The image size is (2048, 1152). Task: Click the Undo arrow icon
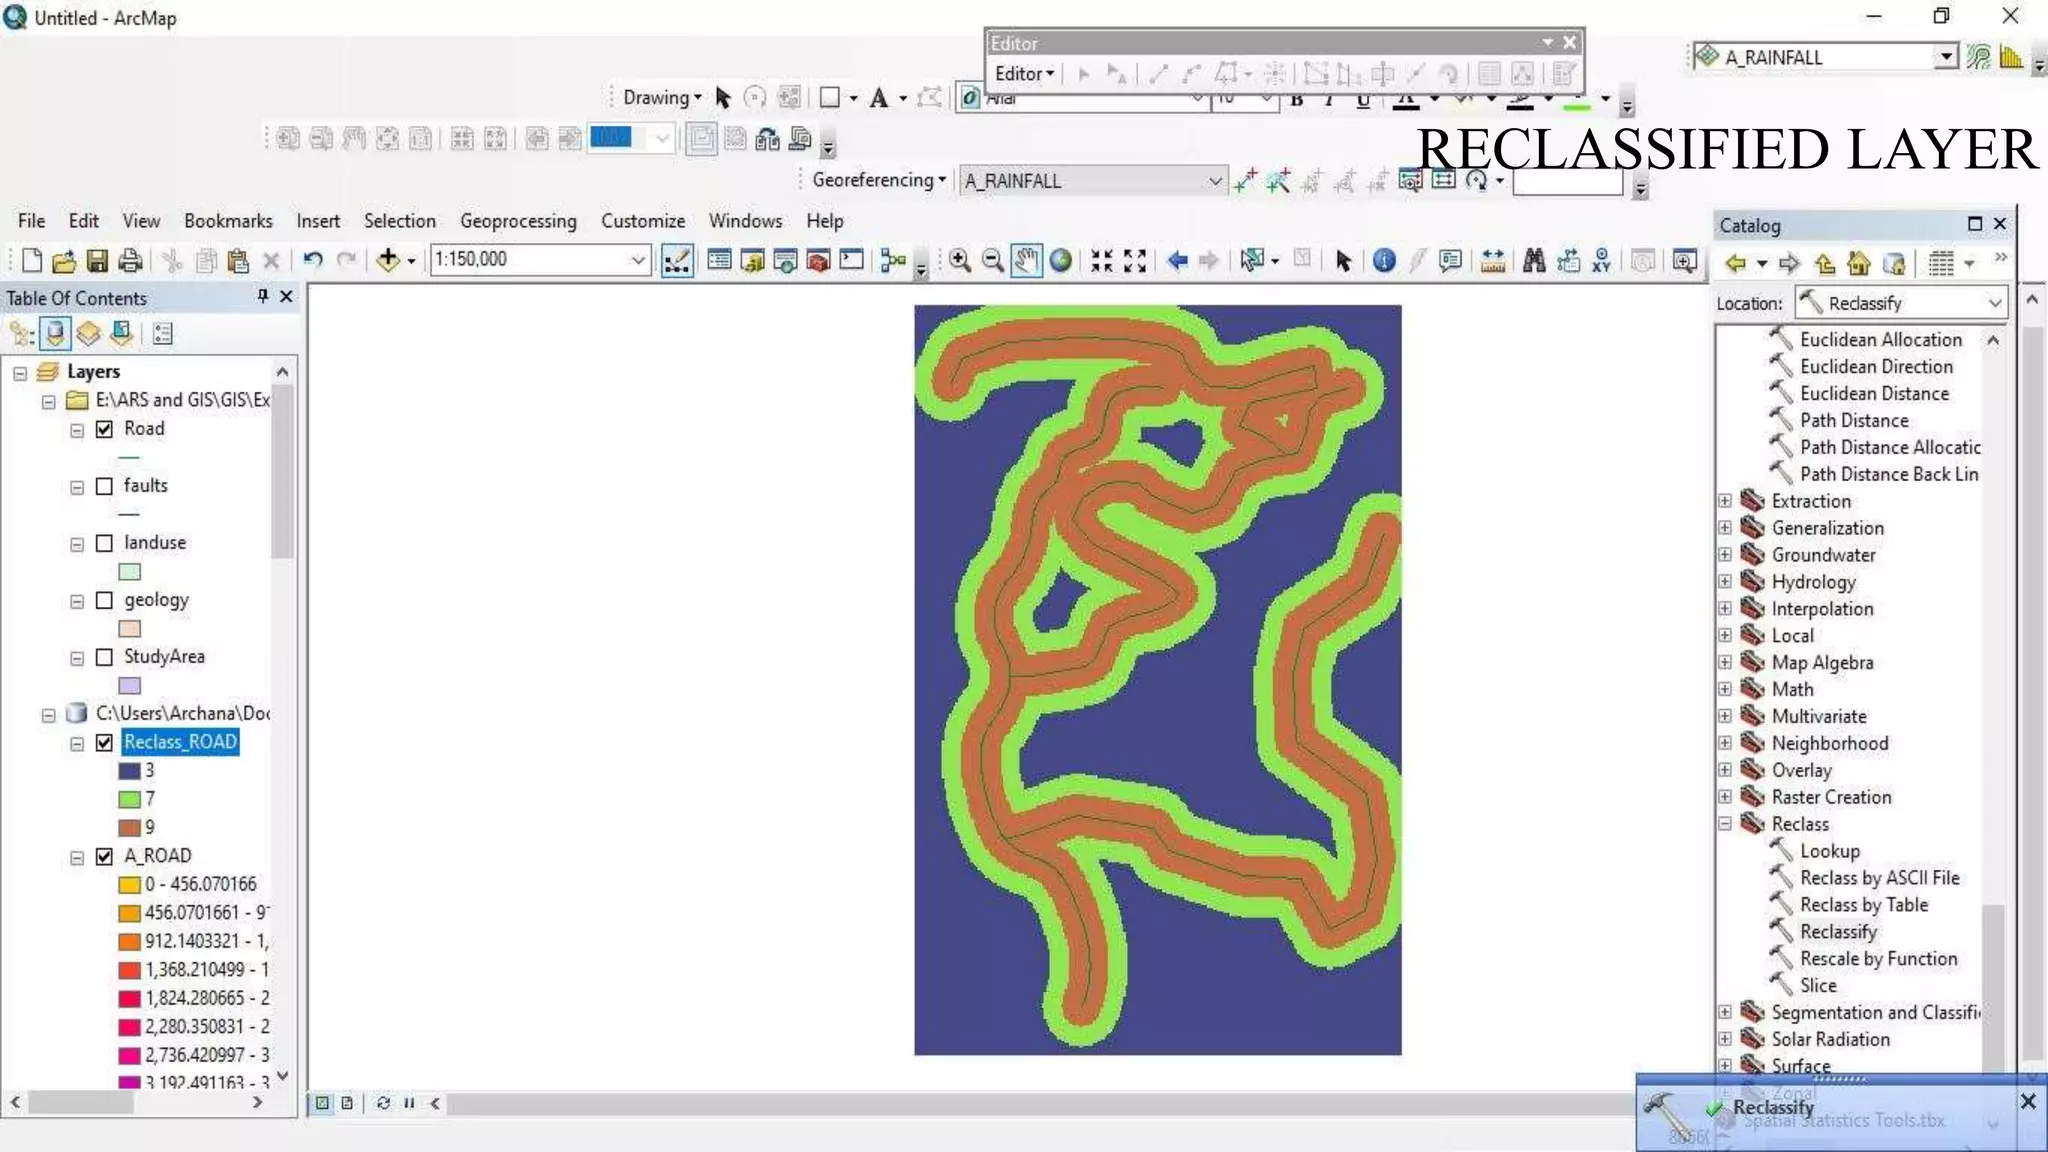(x=313, y=261)
